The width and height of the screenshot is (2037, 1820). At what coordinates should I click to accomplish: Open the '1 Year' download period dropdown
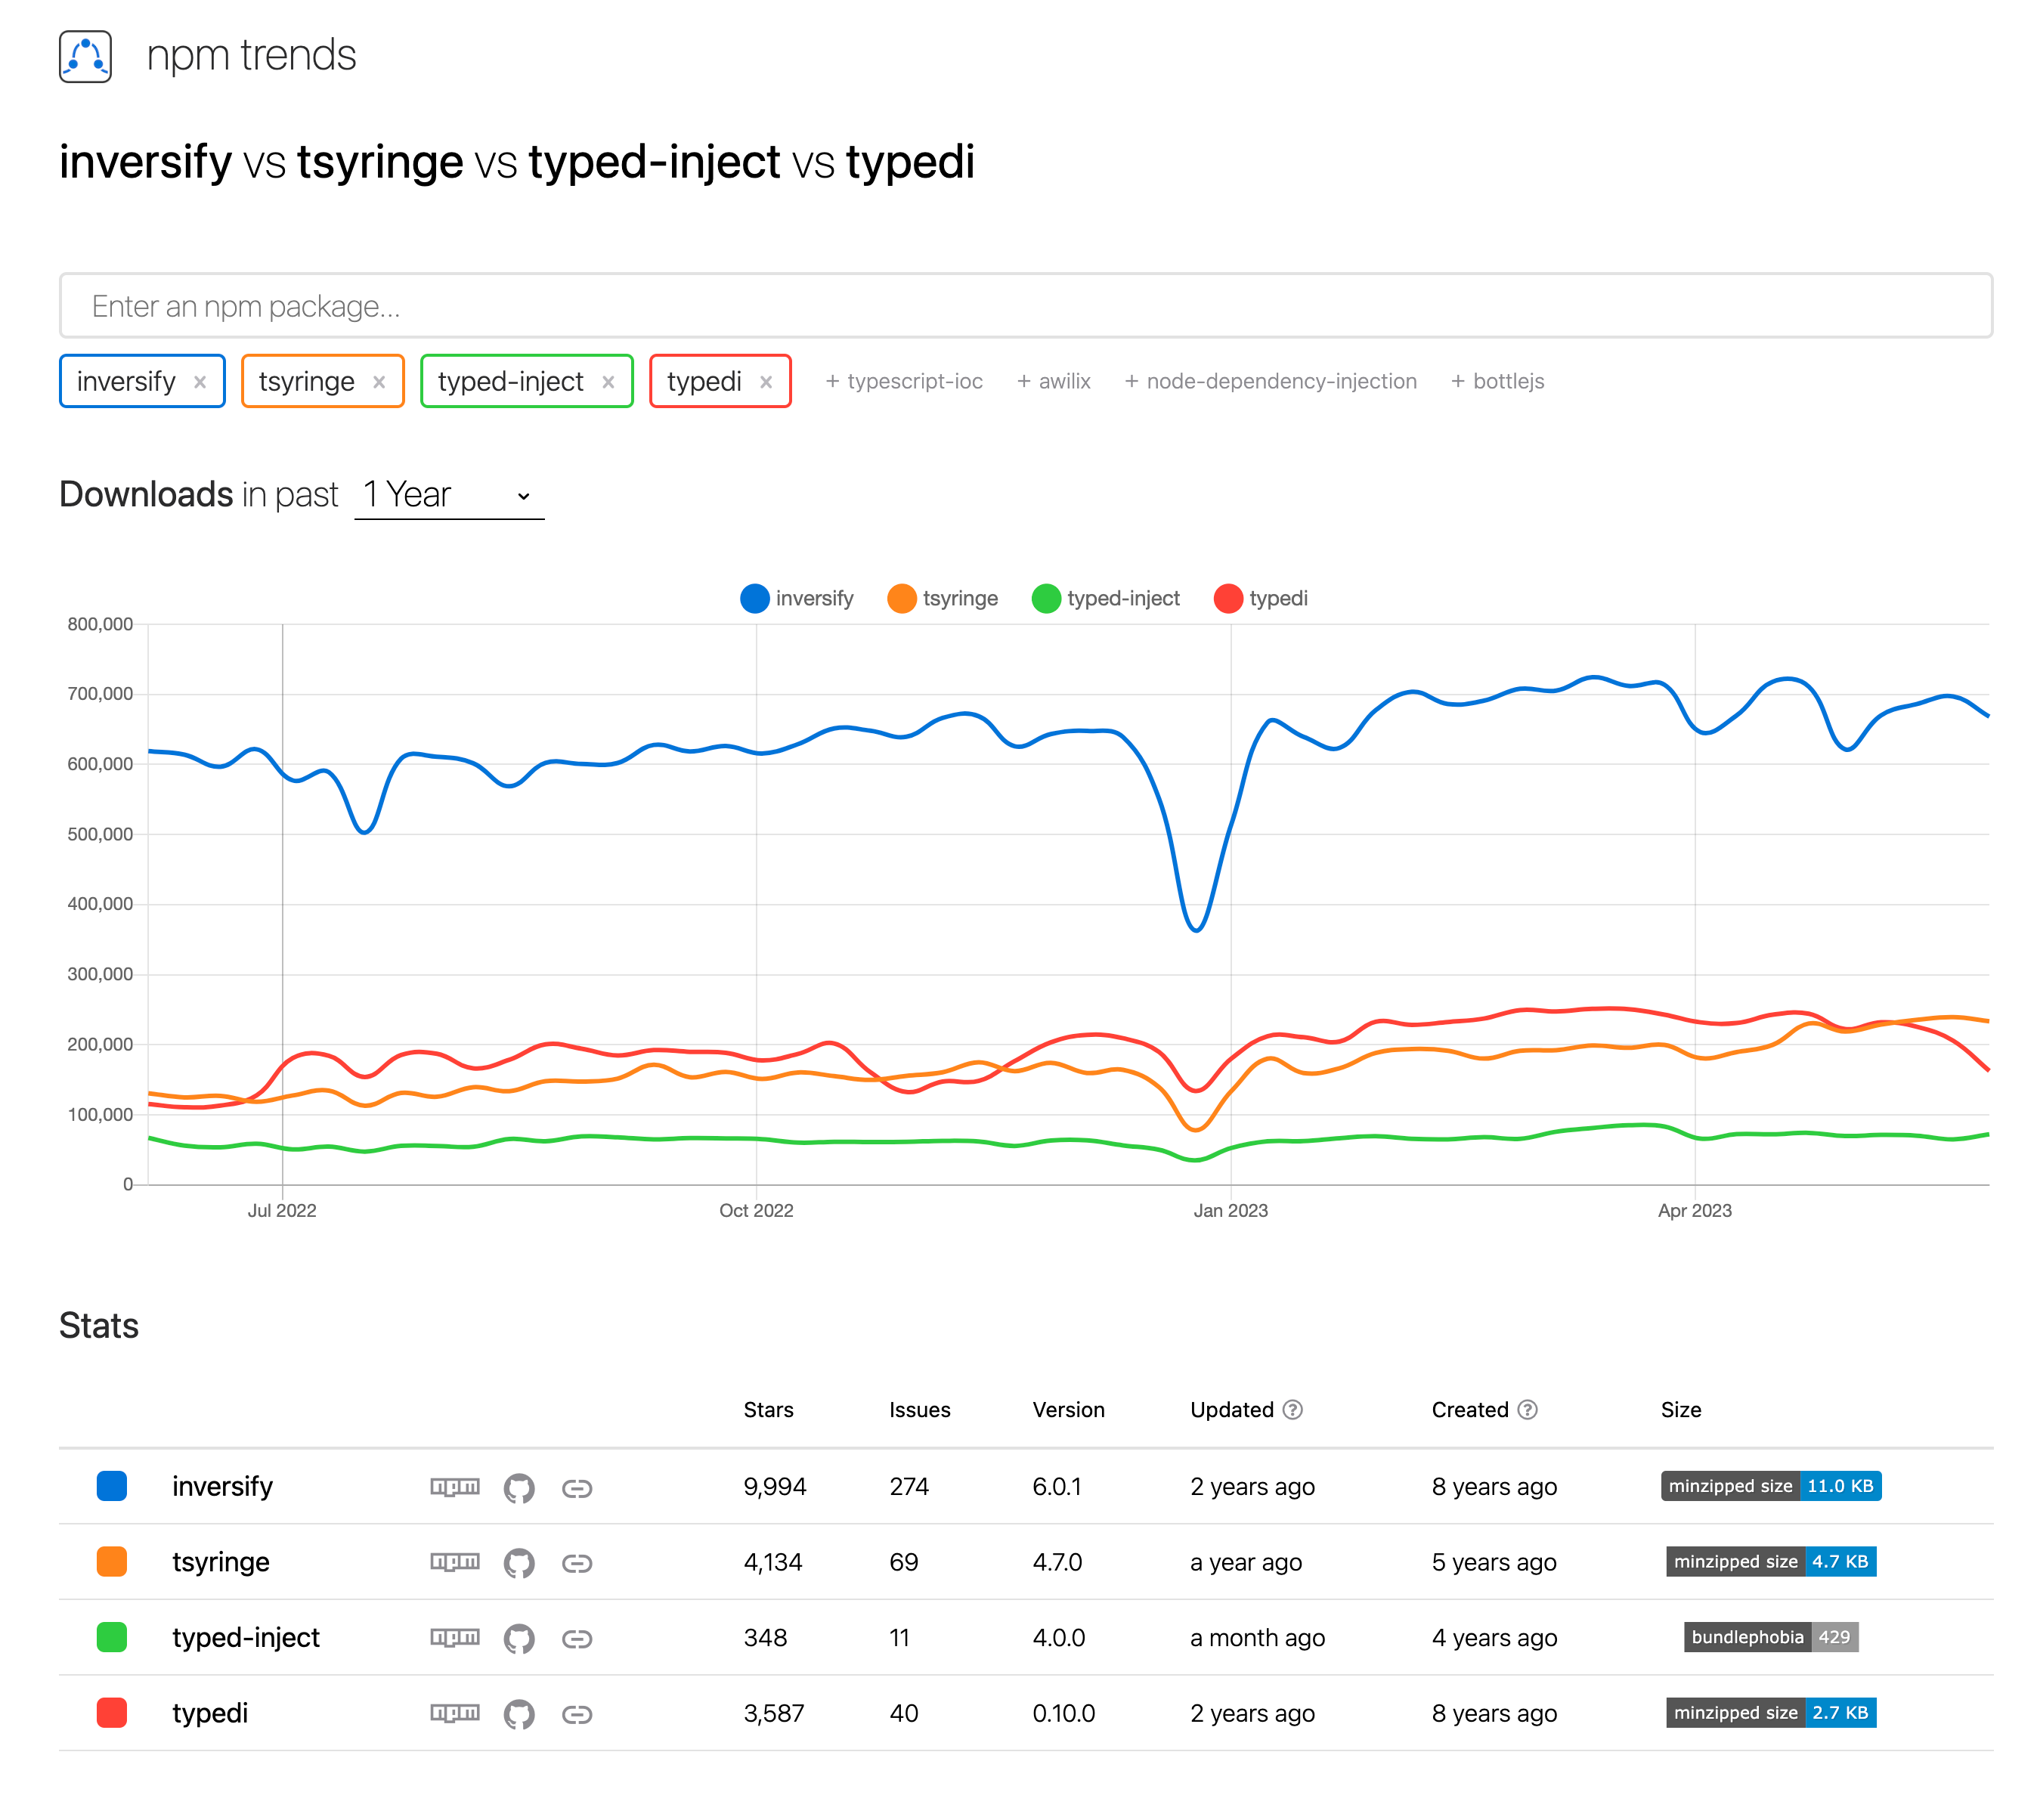pyautogui.click(x=449, y=495)
